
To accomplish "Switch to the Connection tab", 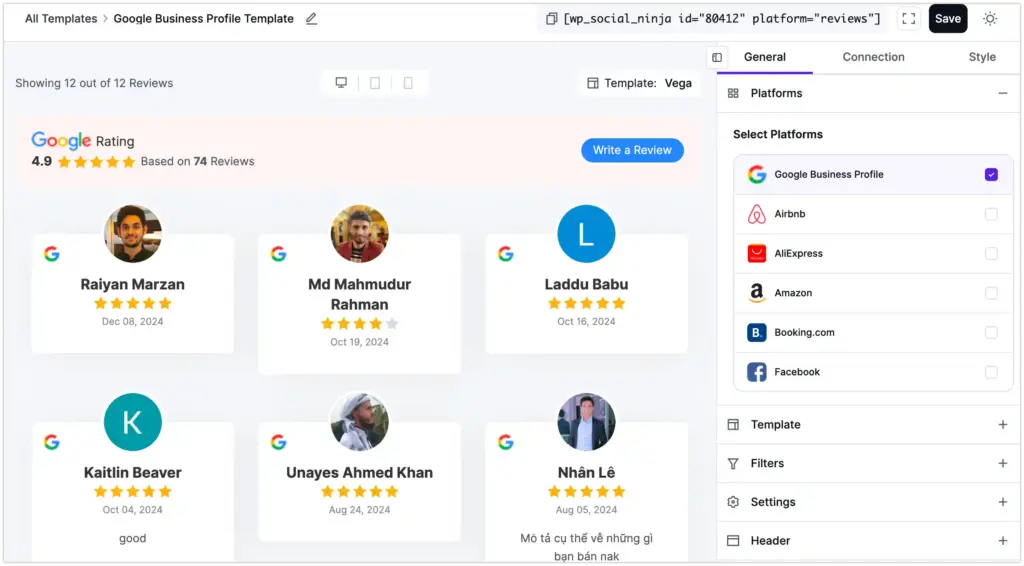I will (x=873, y=57).
